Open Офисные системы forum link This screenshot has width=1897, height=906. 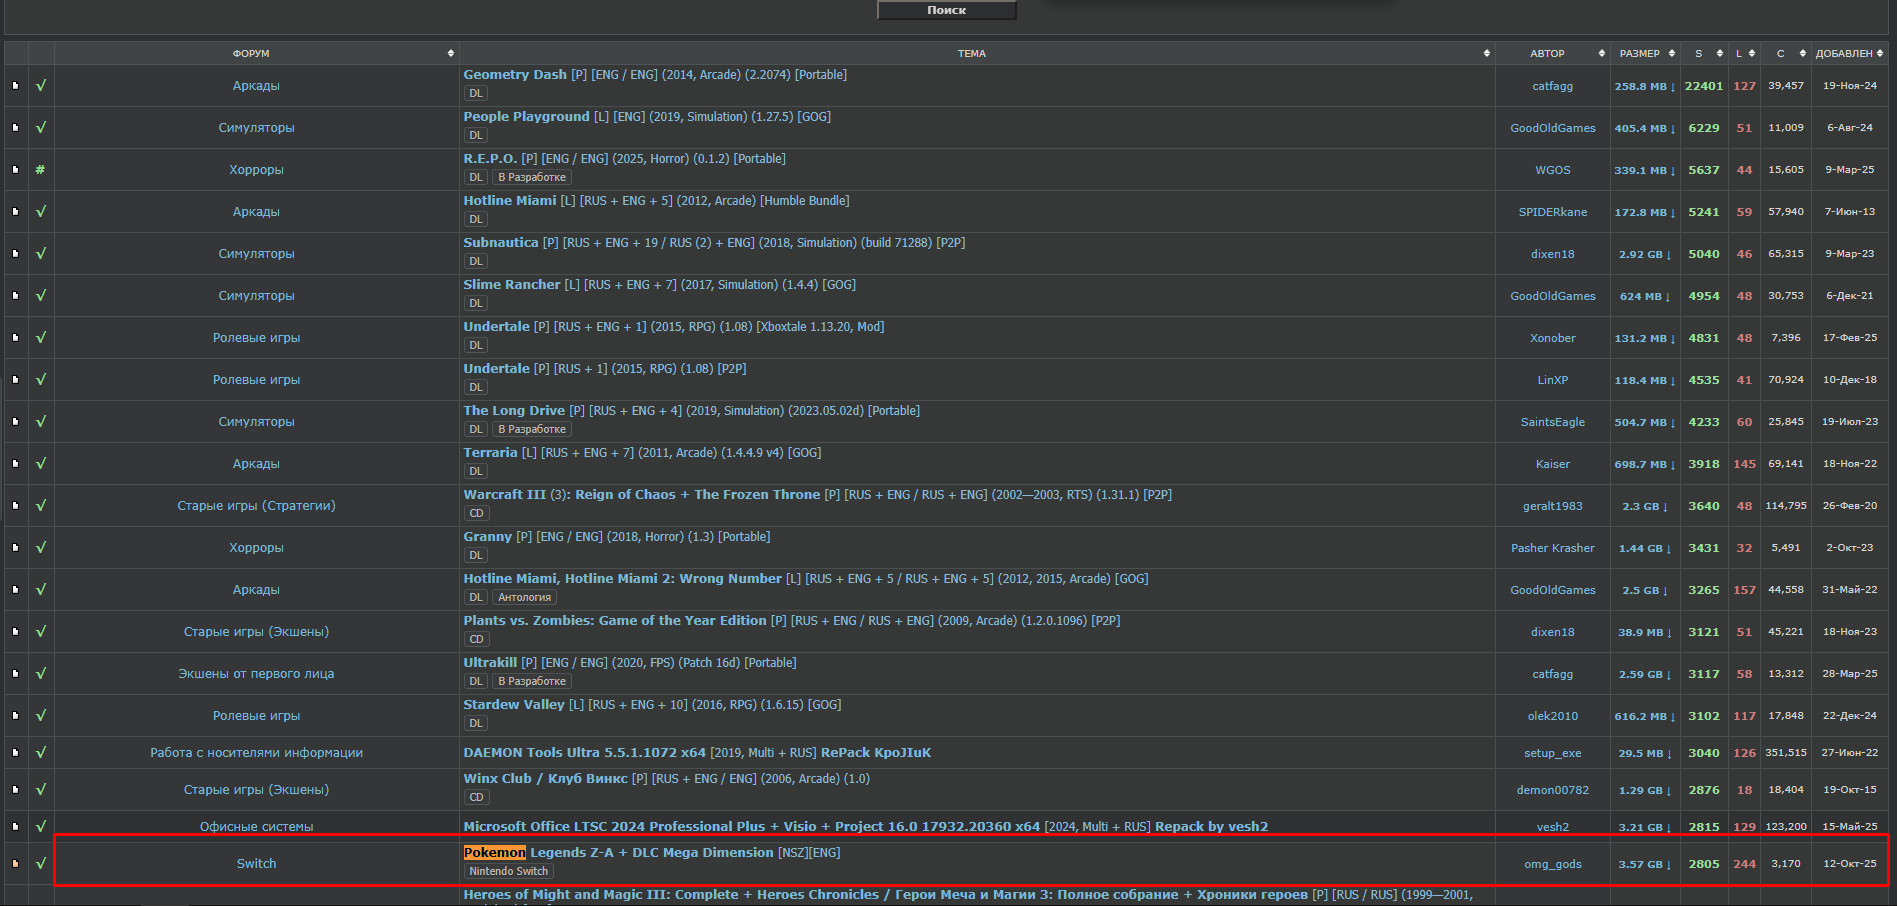coord(256,827)
